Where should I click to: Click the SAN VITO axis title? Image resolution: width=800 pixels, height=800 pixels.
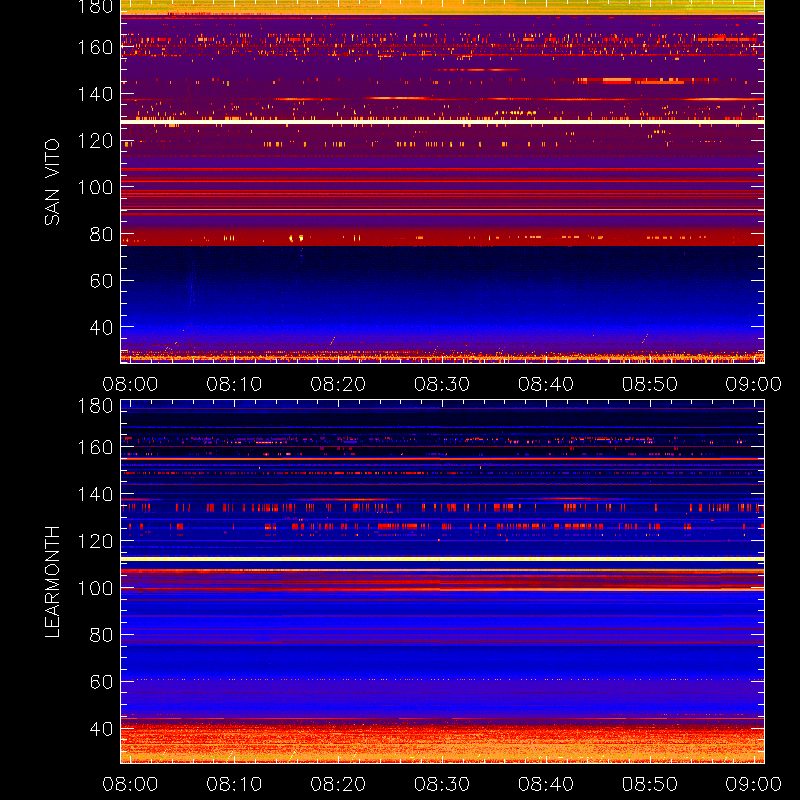[52, 182]
